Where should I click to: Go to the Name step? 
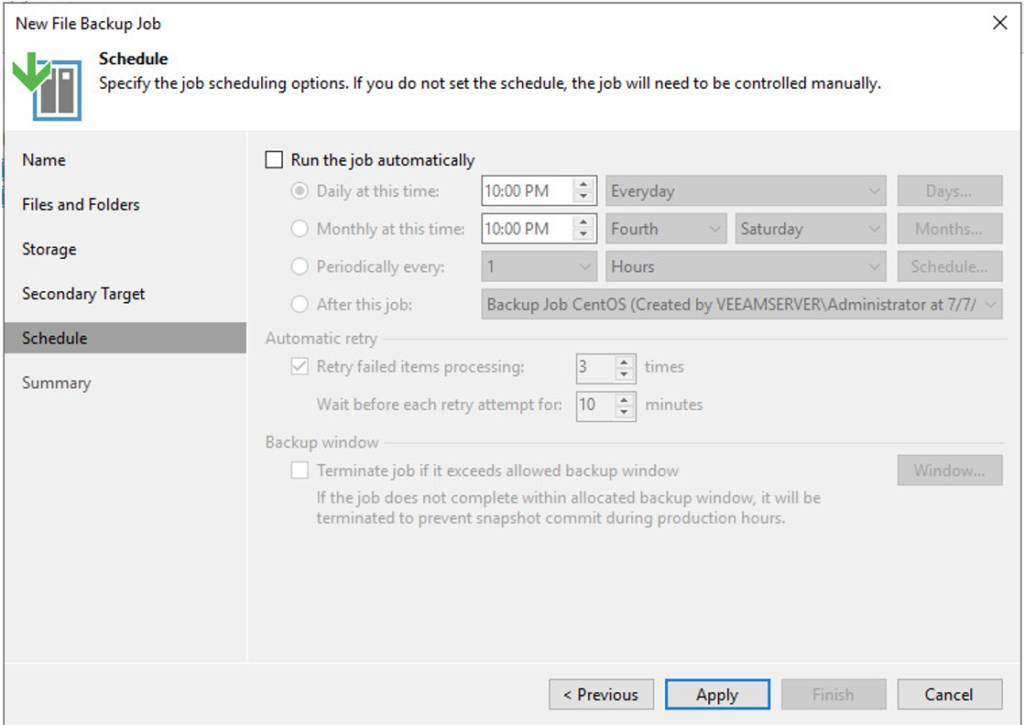click(44, 160)
